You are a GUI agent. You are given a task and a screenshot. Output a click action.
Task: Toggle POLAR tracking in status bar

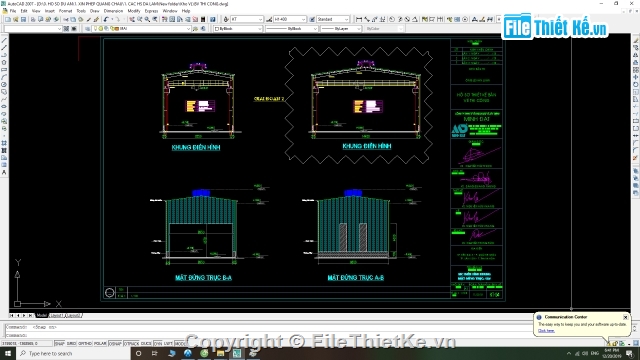[x=100, y=343]
